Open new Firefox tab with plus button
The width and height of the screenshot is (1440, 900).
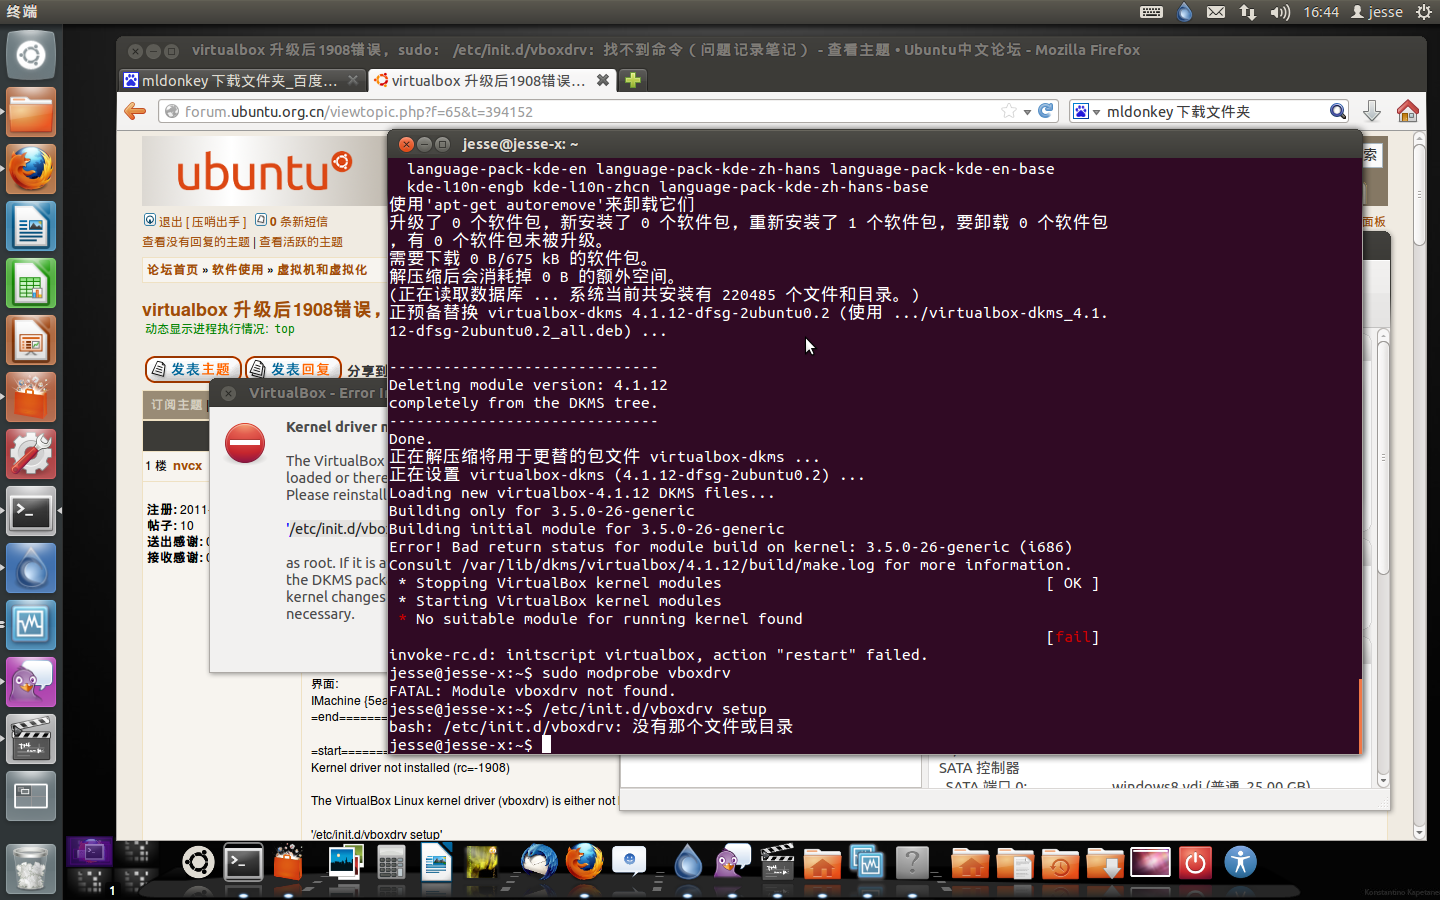click(x=632, y=80)
